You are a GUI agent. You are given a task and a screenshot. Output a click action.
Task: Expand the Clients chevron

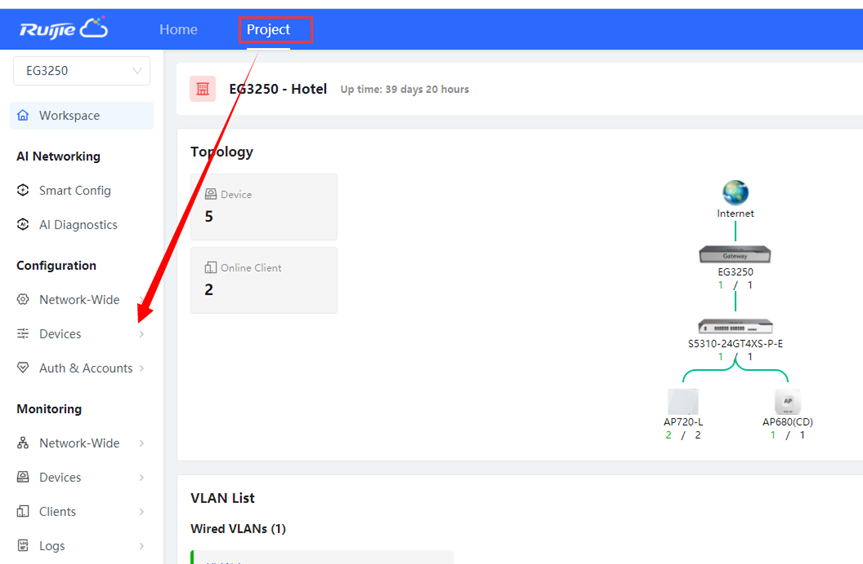(x=141, y=512)
